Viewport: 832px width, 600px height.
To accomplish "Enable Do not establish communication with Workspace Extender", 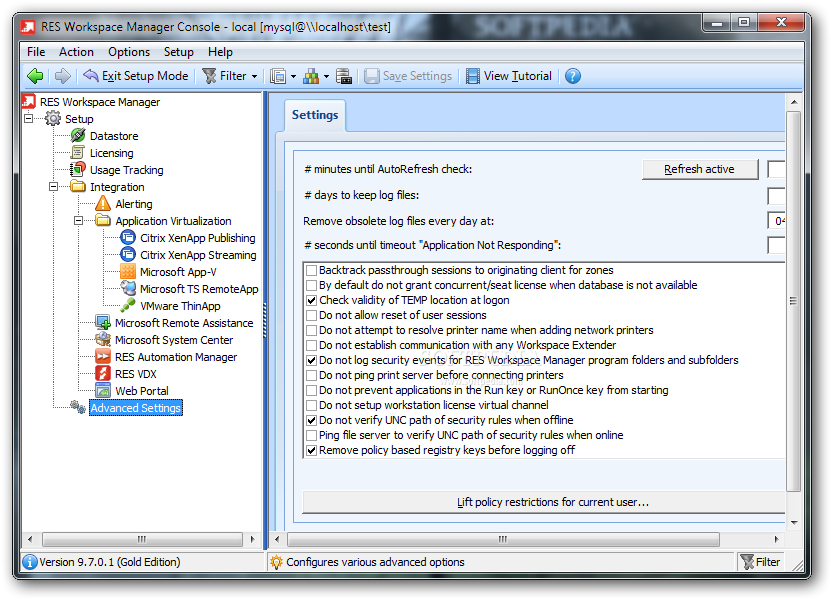I will tap(311, 345).
